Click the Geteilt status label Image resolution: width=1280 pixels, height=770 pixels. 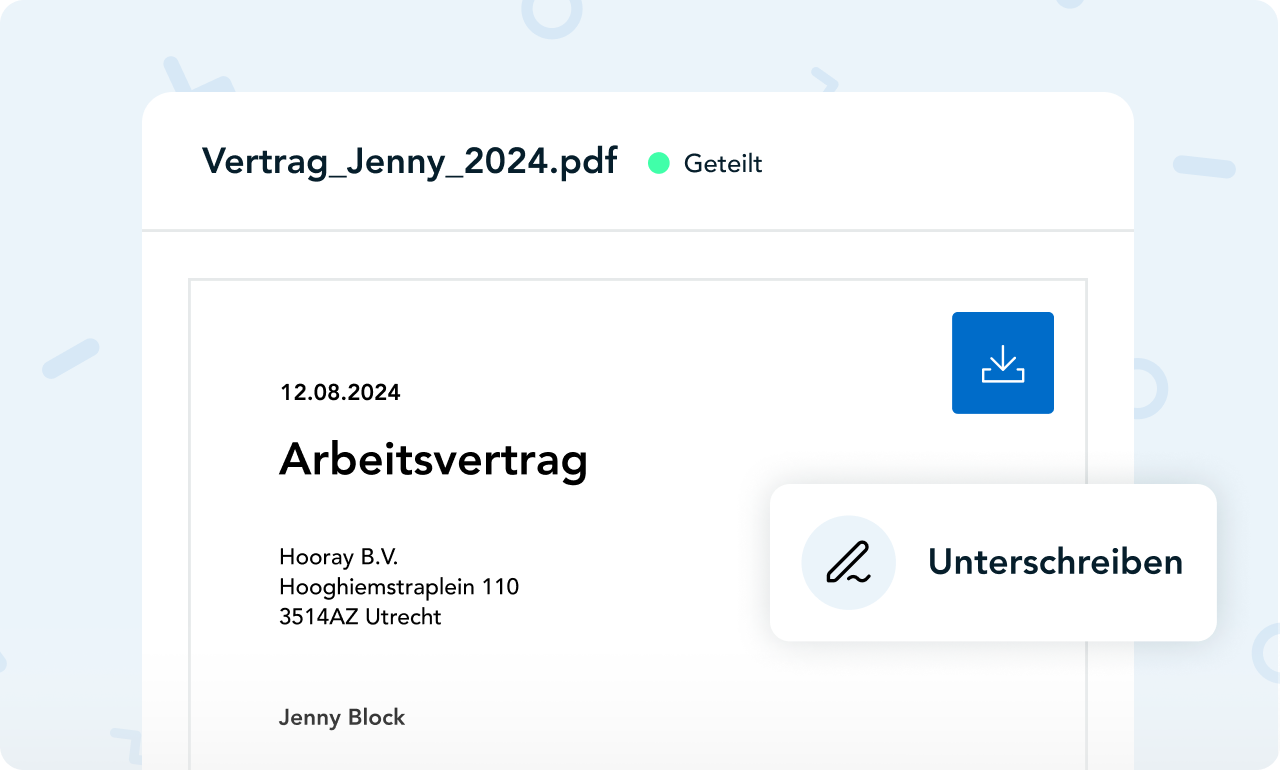coord(722,163)
